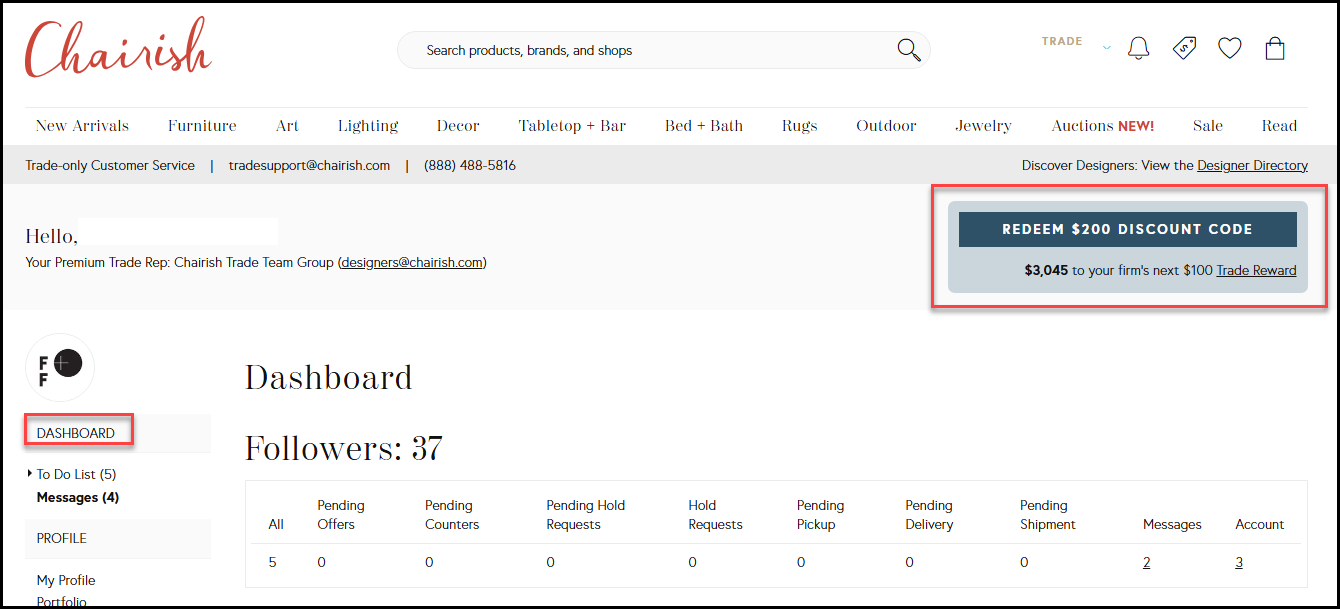Open Sale menu item
The image size is (1340, 609).
1208,126
